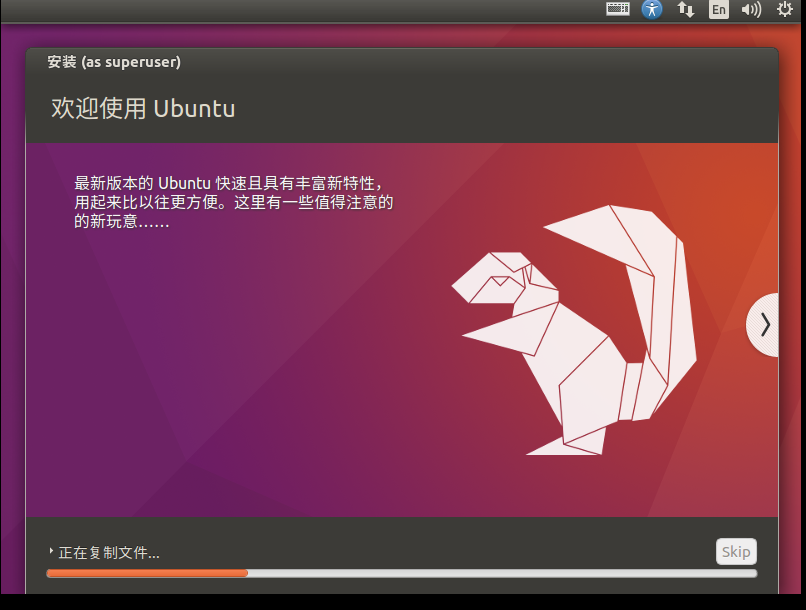Open the accessibility menu icon
Viewport: 806px width, 610px height.
[652, 9]
